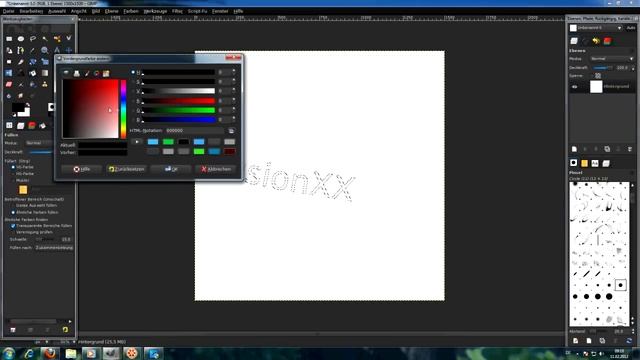Click the Zurücksetzen button
This screenshot has height=360, width=640.
(126, 169)
